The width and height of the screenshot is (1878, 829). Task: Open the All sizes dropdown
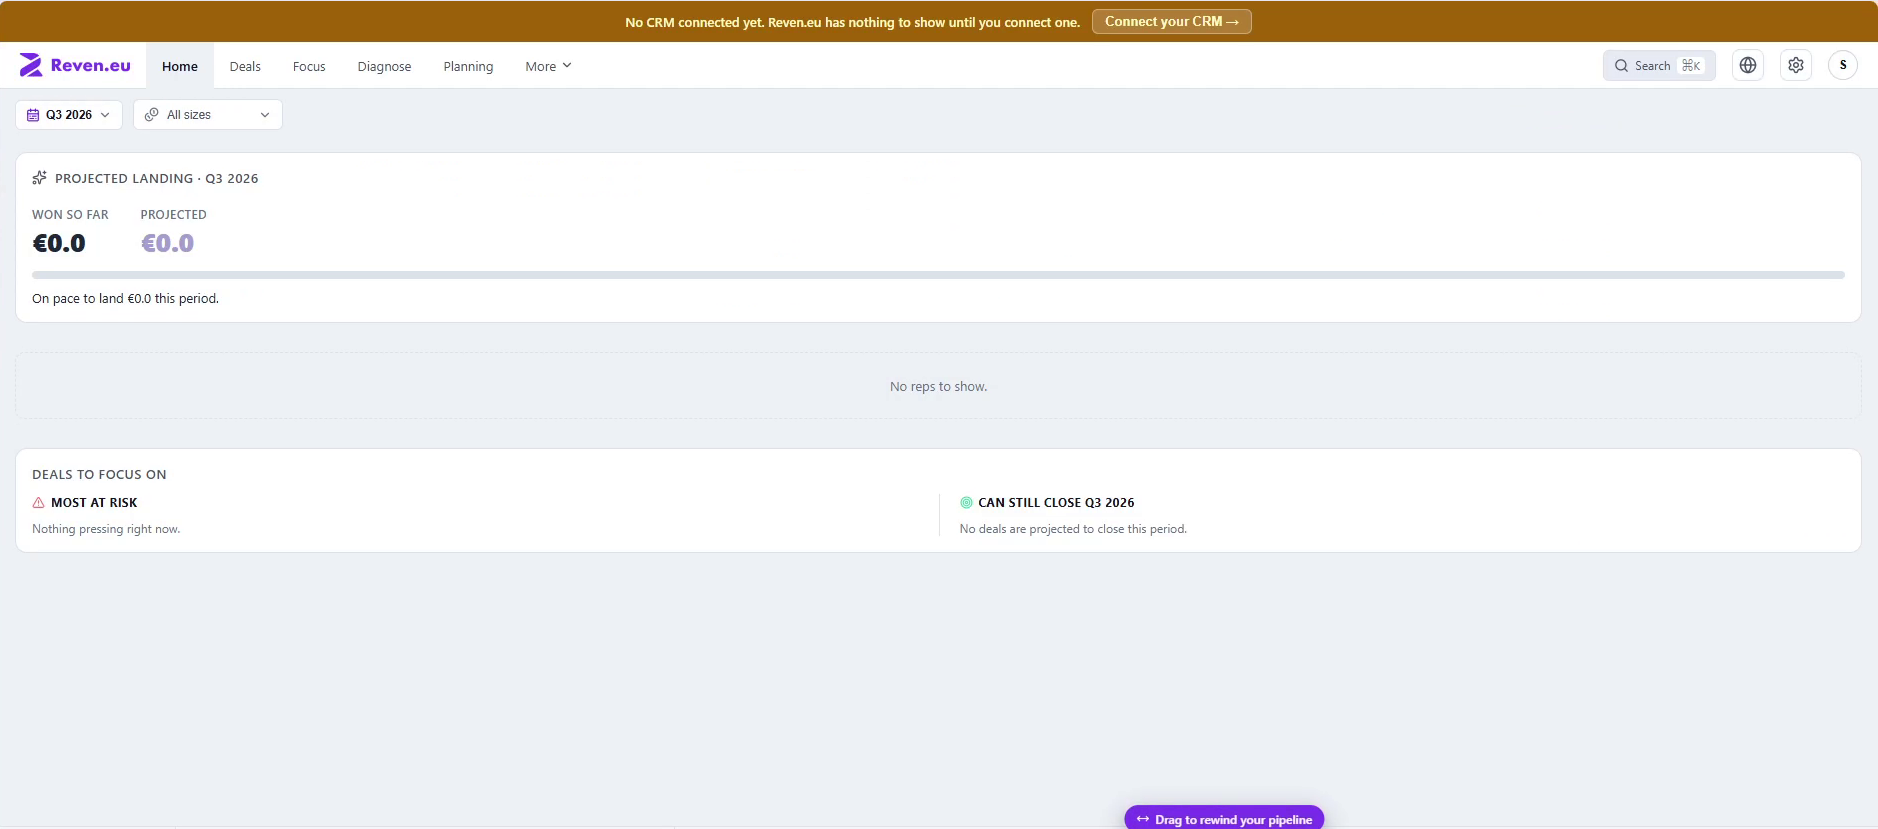pos(208,115)
